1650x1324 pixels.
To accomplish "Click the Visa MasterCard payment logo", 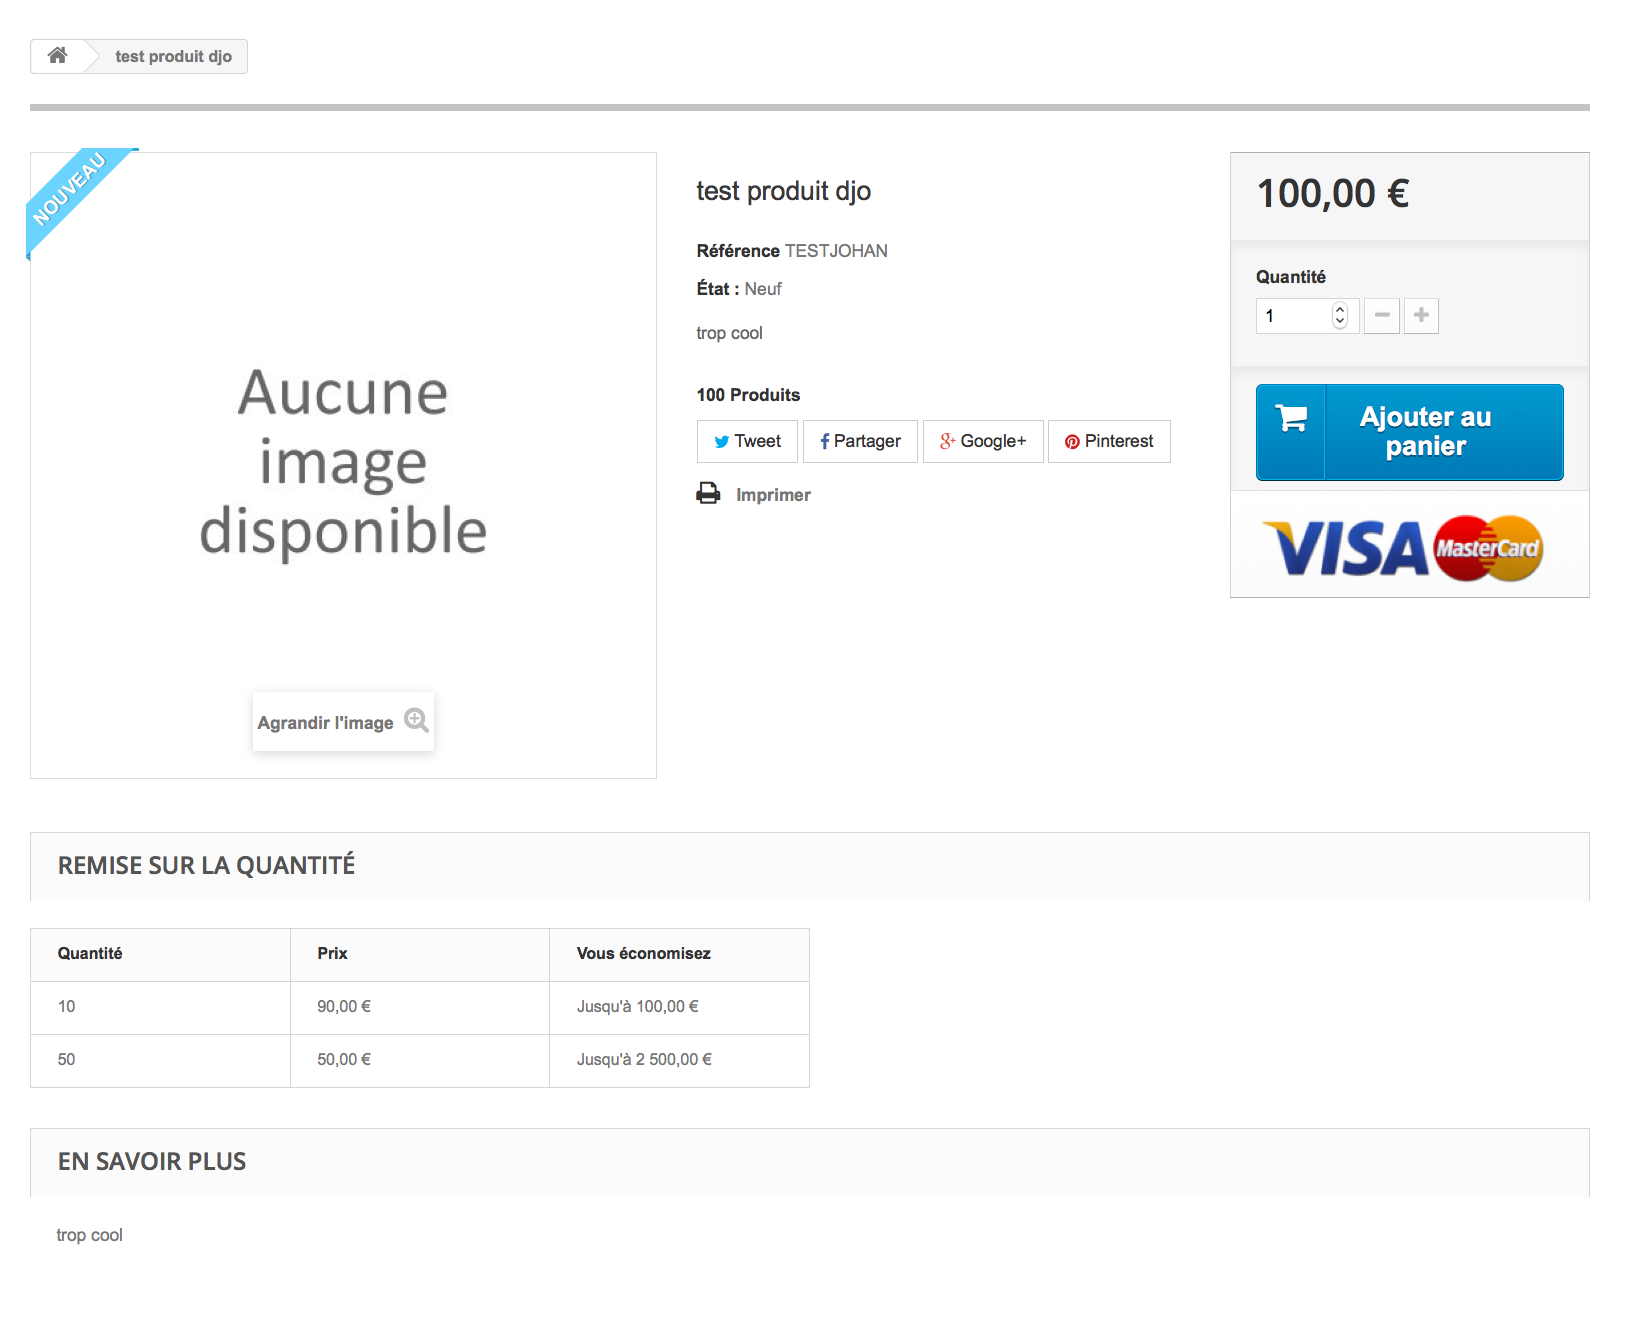I will (x=1404, y=548).
